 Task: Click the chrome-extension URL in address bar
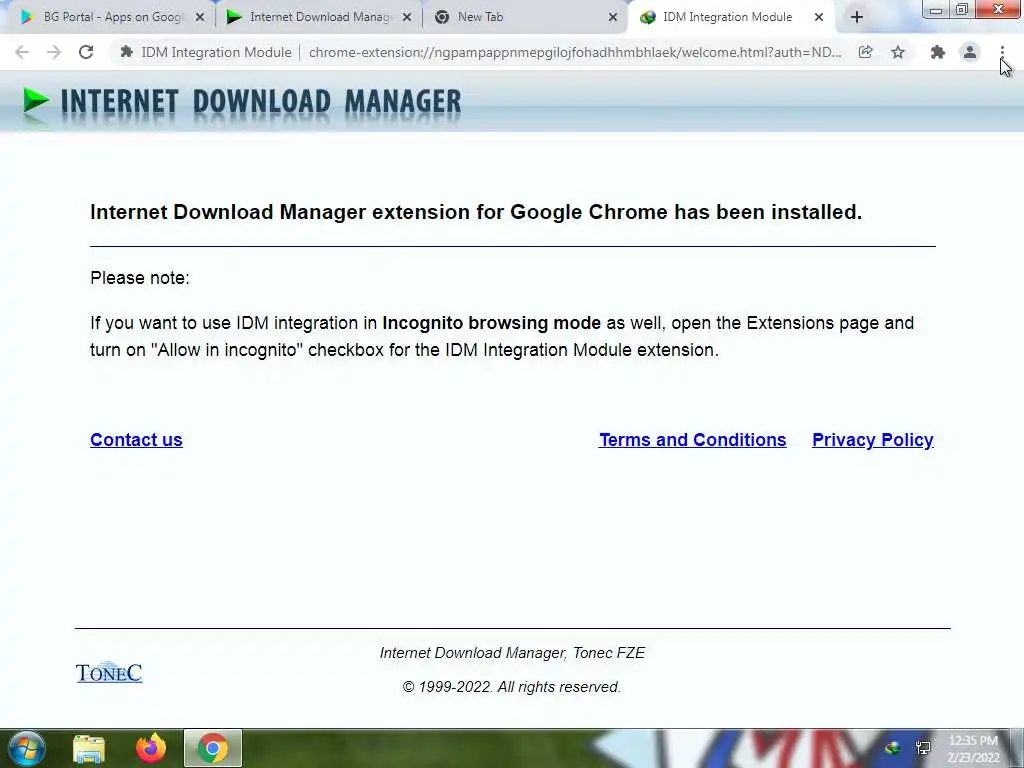[575, 52]
